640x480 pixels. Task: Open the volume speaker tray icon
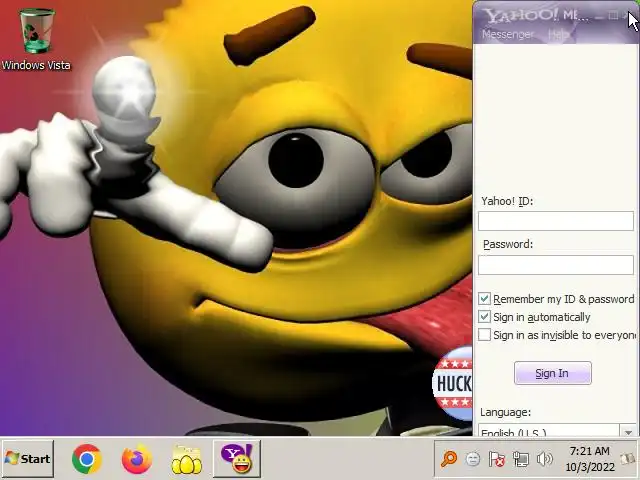pos(544,459)
